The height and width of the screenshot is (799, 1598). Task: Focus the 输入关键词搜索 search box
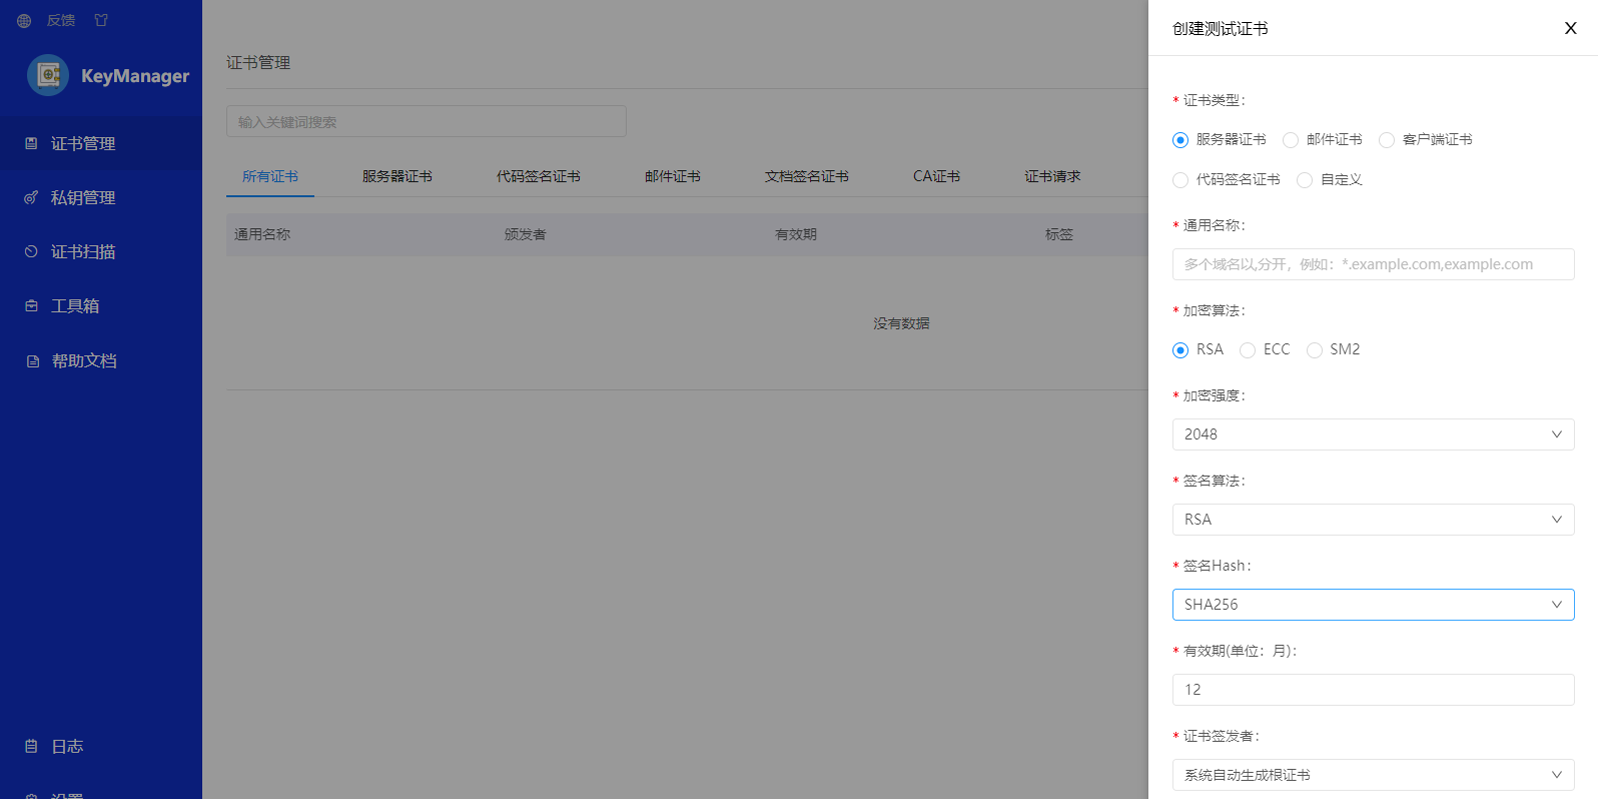click(x=426, y=121)
